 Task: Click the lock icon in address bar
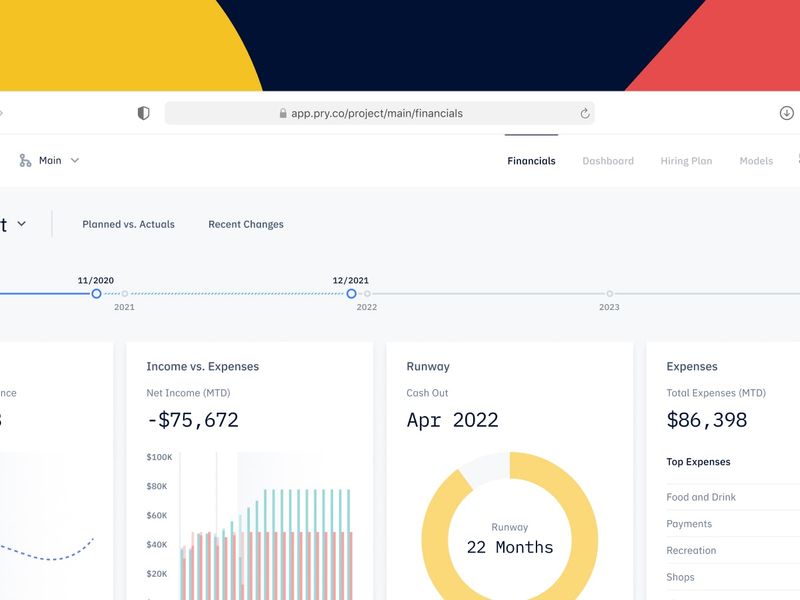coord(283,114)
